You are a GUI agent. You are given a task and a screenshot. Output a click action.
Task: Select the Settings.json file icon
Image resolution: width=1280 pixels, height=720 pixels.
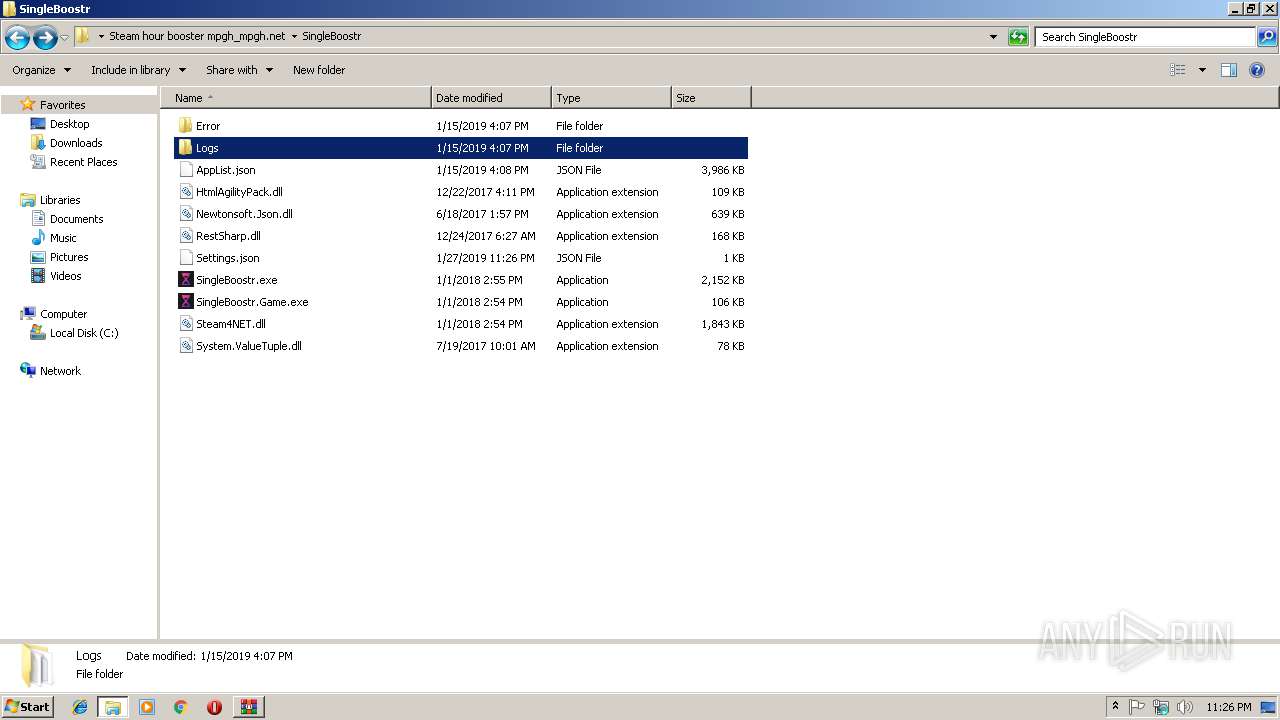point(186,258)
